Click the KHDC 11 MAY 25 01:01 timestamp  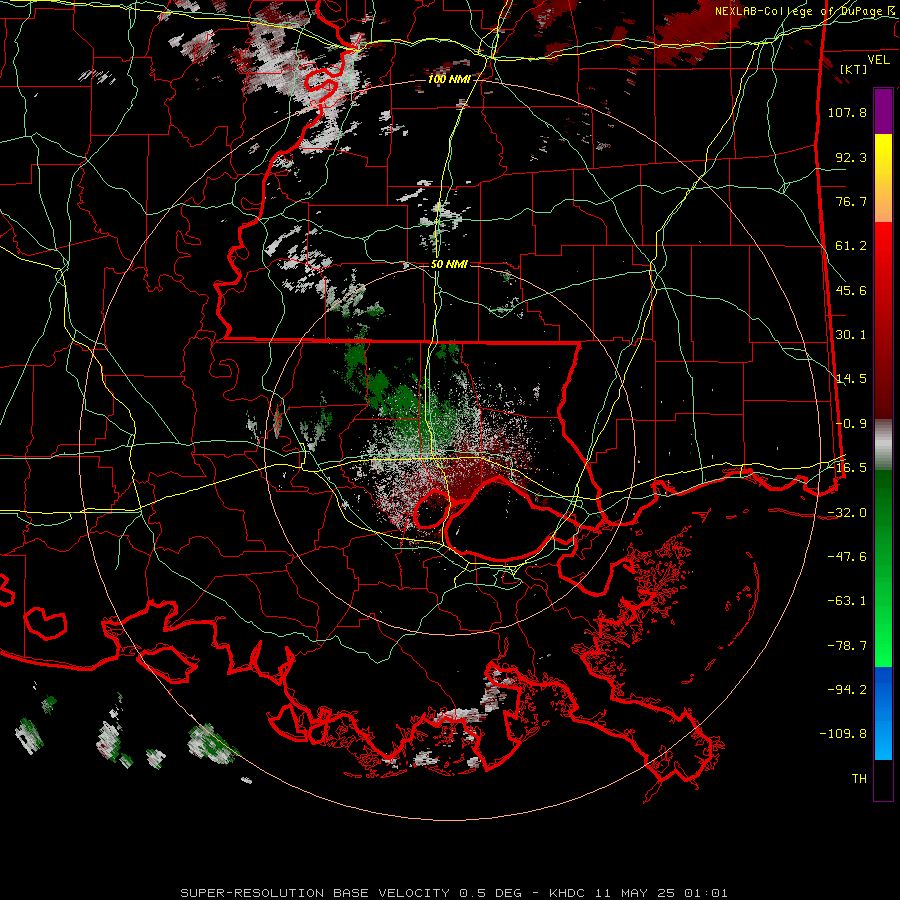638,893
